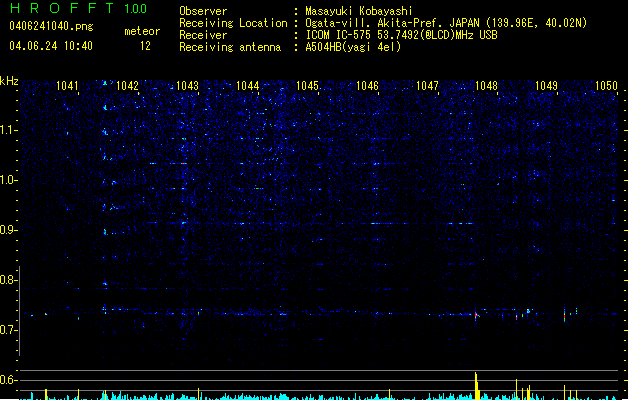Image resolution: width=629 pixels, height=400 pixels.
Task: Select observer name Masayuki Kobayashi
Action: [359, 11]
